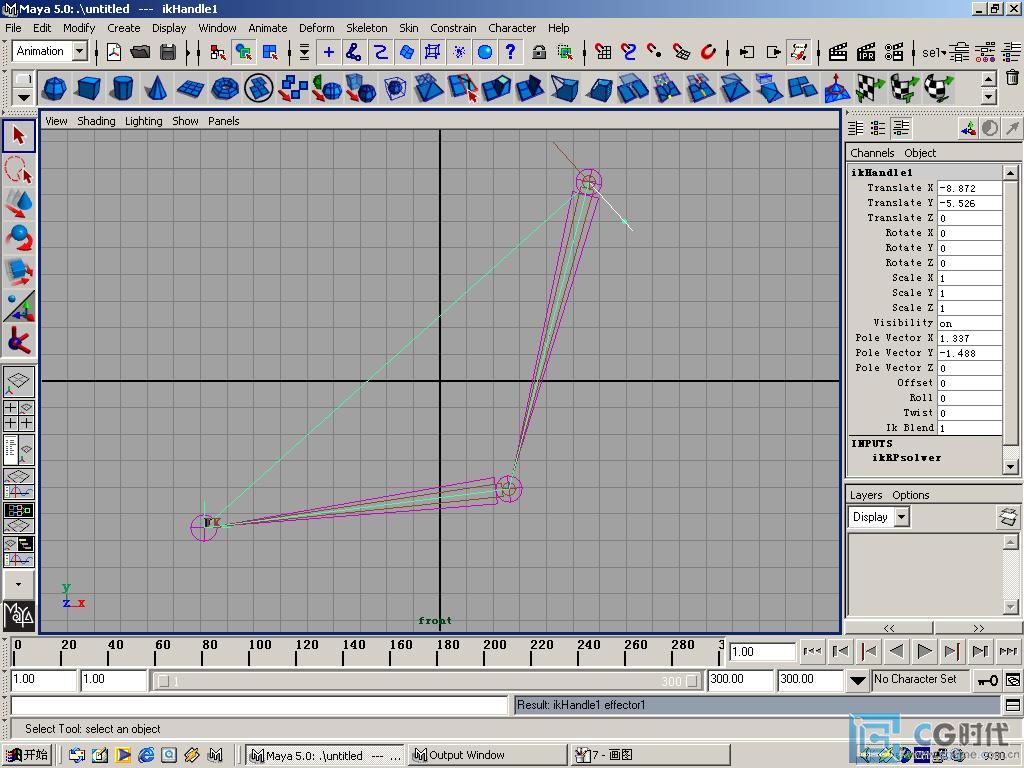
Task: Enable Snap to Grids icon
Action: click(x=603, y=52)
